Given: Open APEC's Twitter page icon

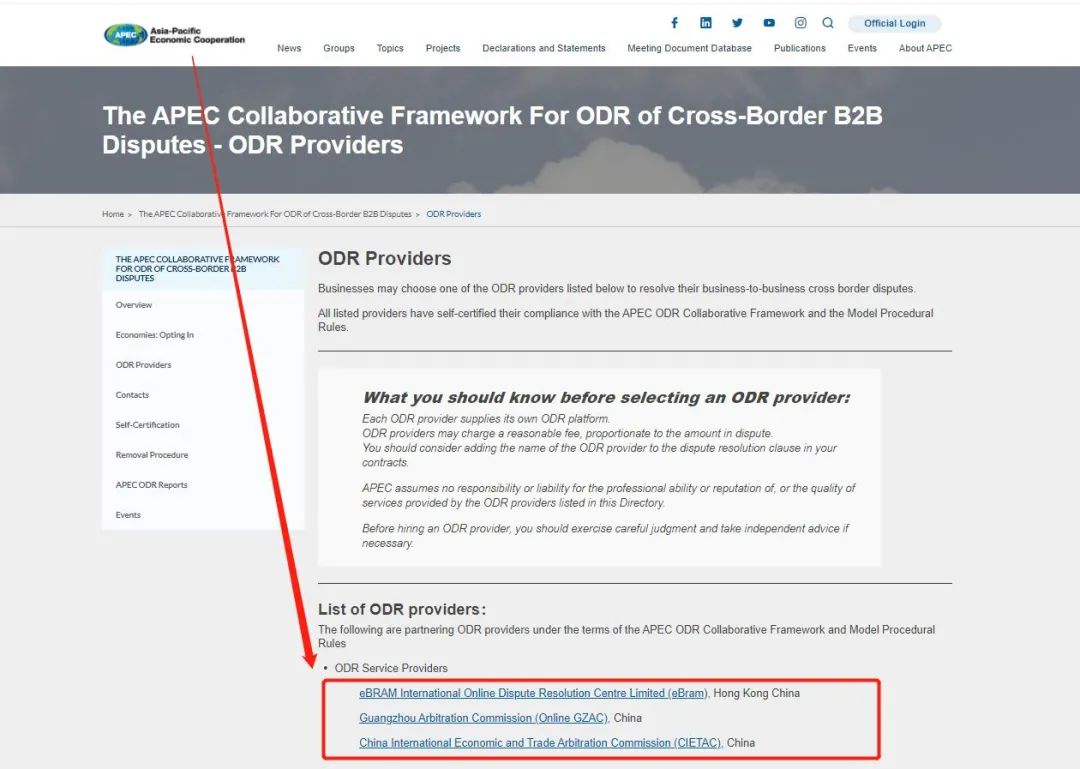Looking at the screenshot, I should click(737, 23).
